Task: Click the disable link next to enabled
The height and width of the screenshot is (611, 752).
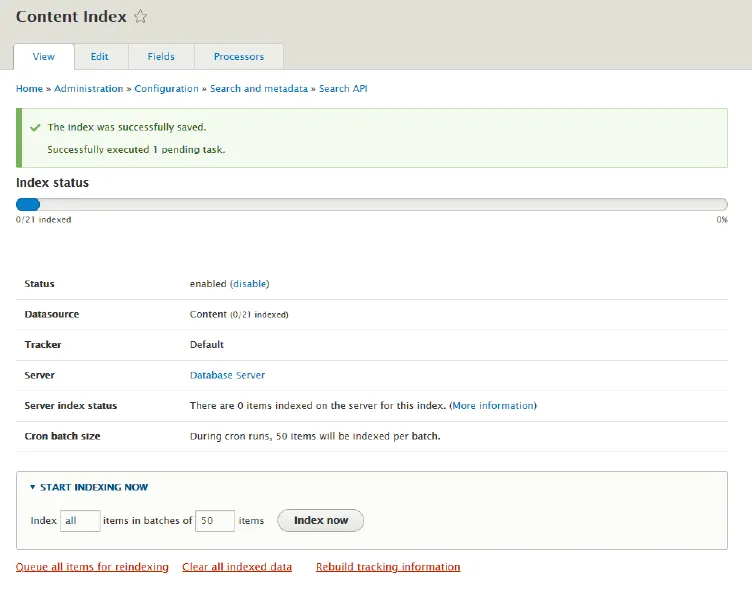Action: [x=250, y=284]
